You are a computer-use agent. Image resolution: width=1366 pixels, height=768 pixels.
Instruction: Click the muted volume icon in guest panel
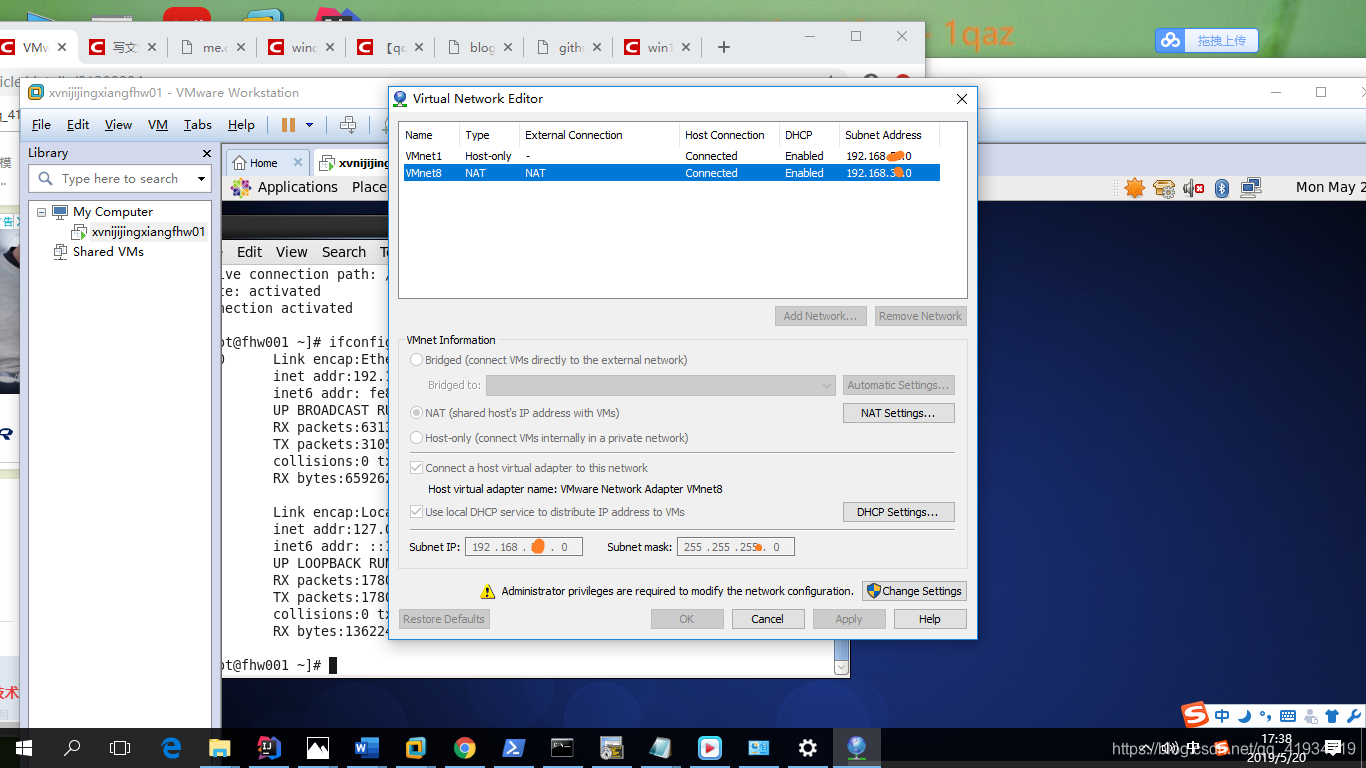pos(1193,188)
